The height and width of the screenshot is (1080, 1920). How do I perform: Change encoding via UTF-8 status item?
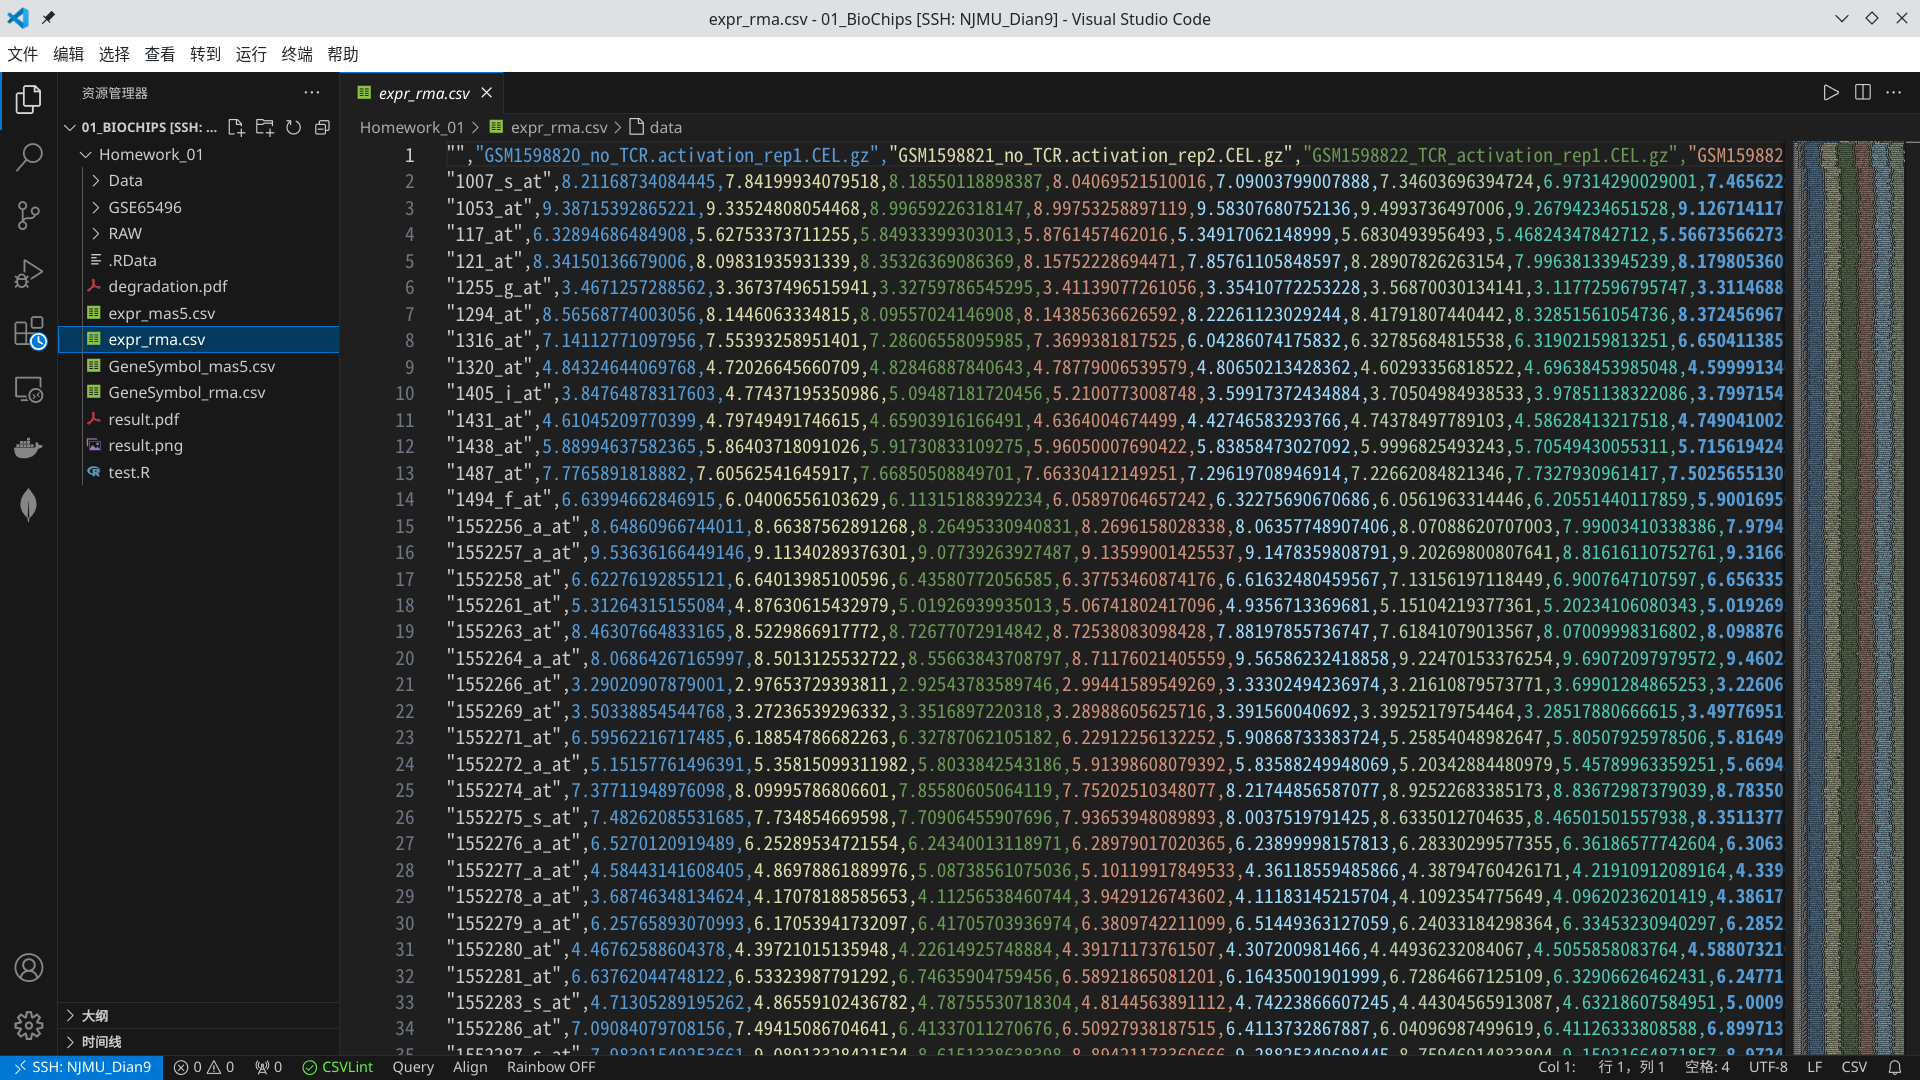click(1768, 1067)
